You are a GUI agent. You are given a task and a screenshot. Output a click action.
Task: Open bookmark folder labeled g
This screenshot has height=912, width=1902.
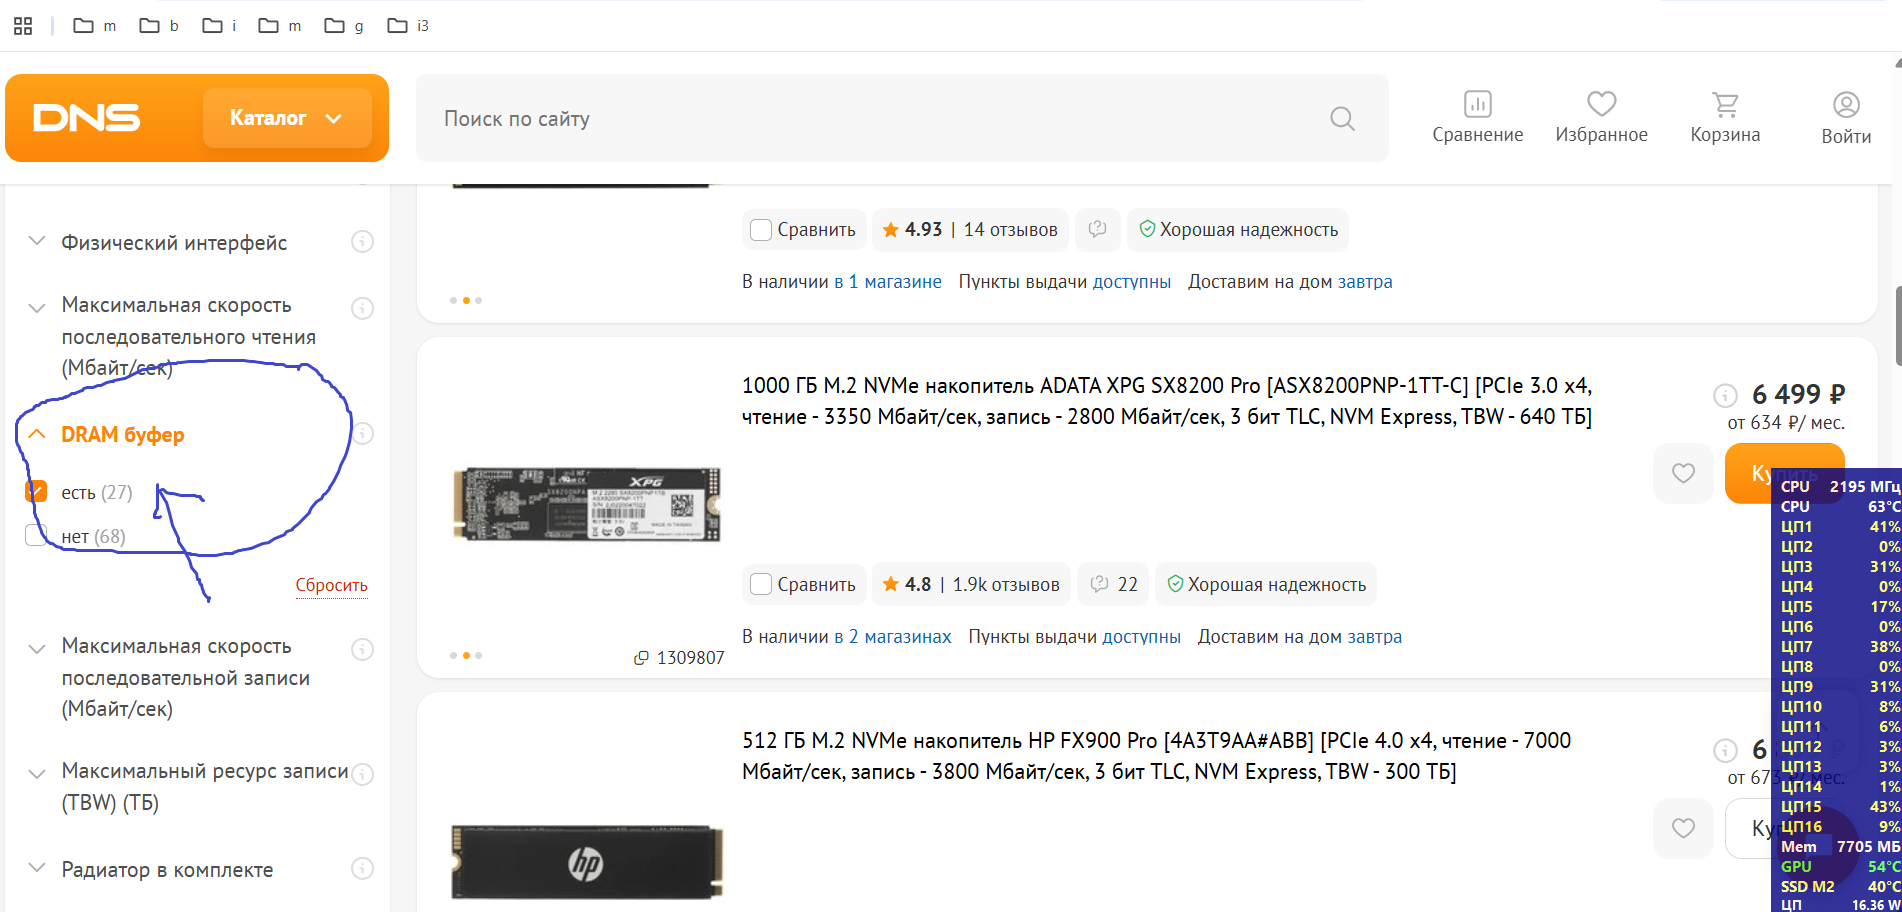(x=343, y=26)
